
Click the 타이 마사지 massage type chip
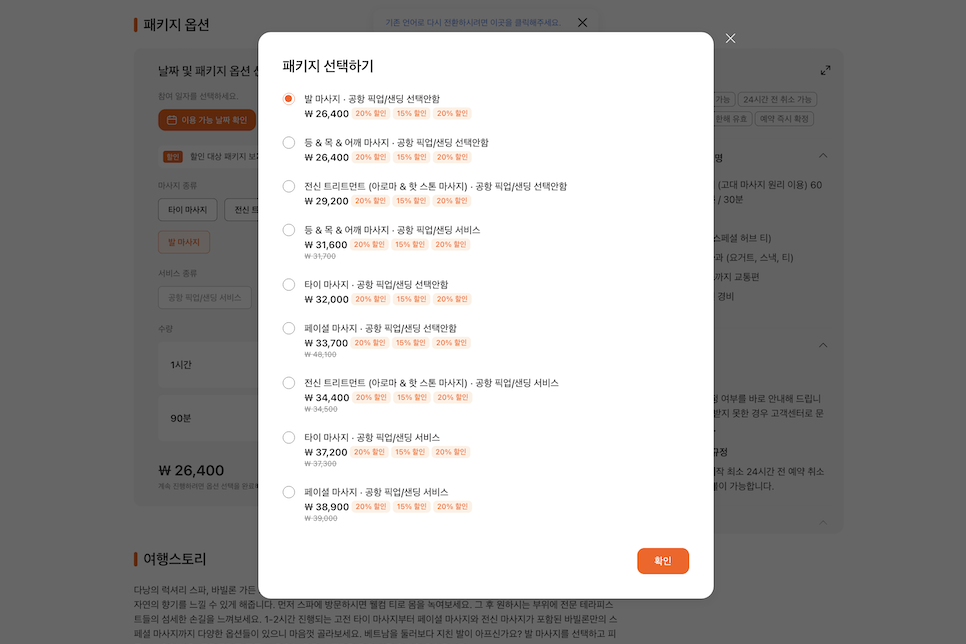(x=187, y=210)
